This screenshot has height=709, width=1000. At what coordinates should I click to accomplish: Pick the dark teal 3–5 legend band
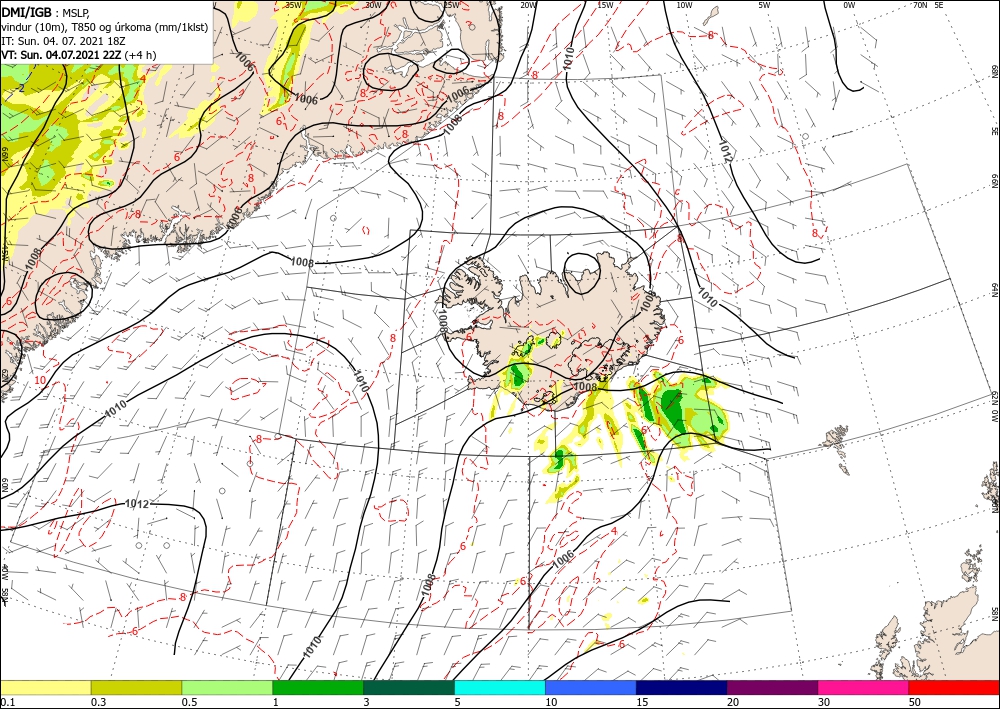coord(409,687)
